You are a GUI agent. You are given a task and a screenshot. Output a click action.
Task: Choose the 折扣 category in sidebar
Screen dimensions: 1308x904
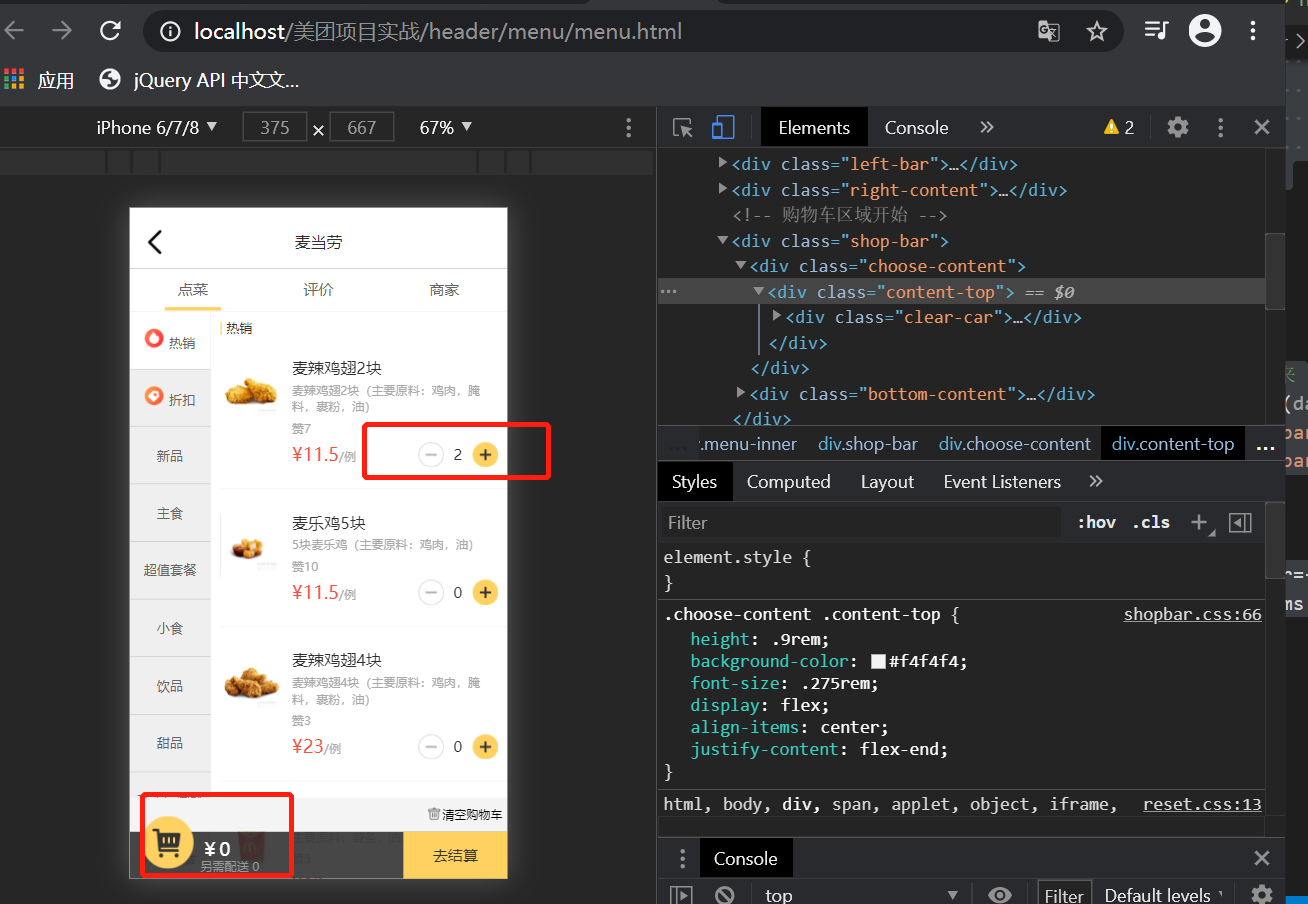pyautogui.click(x=170, y=398)
